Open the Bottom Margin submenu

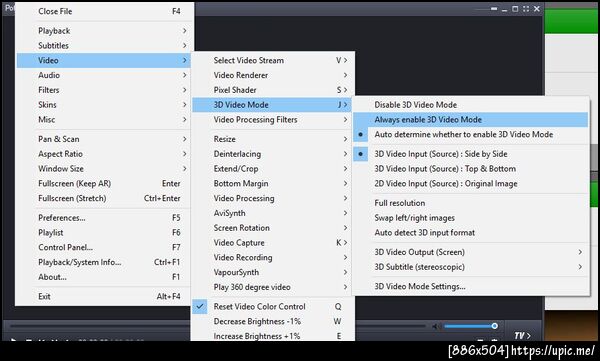tap(272, 184)
